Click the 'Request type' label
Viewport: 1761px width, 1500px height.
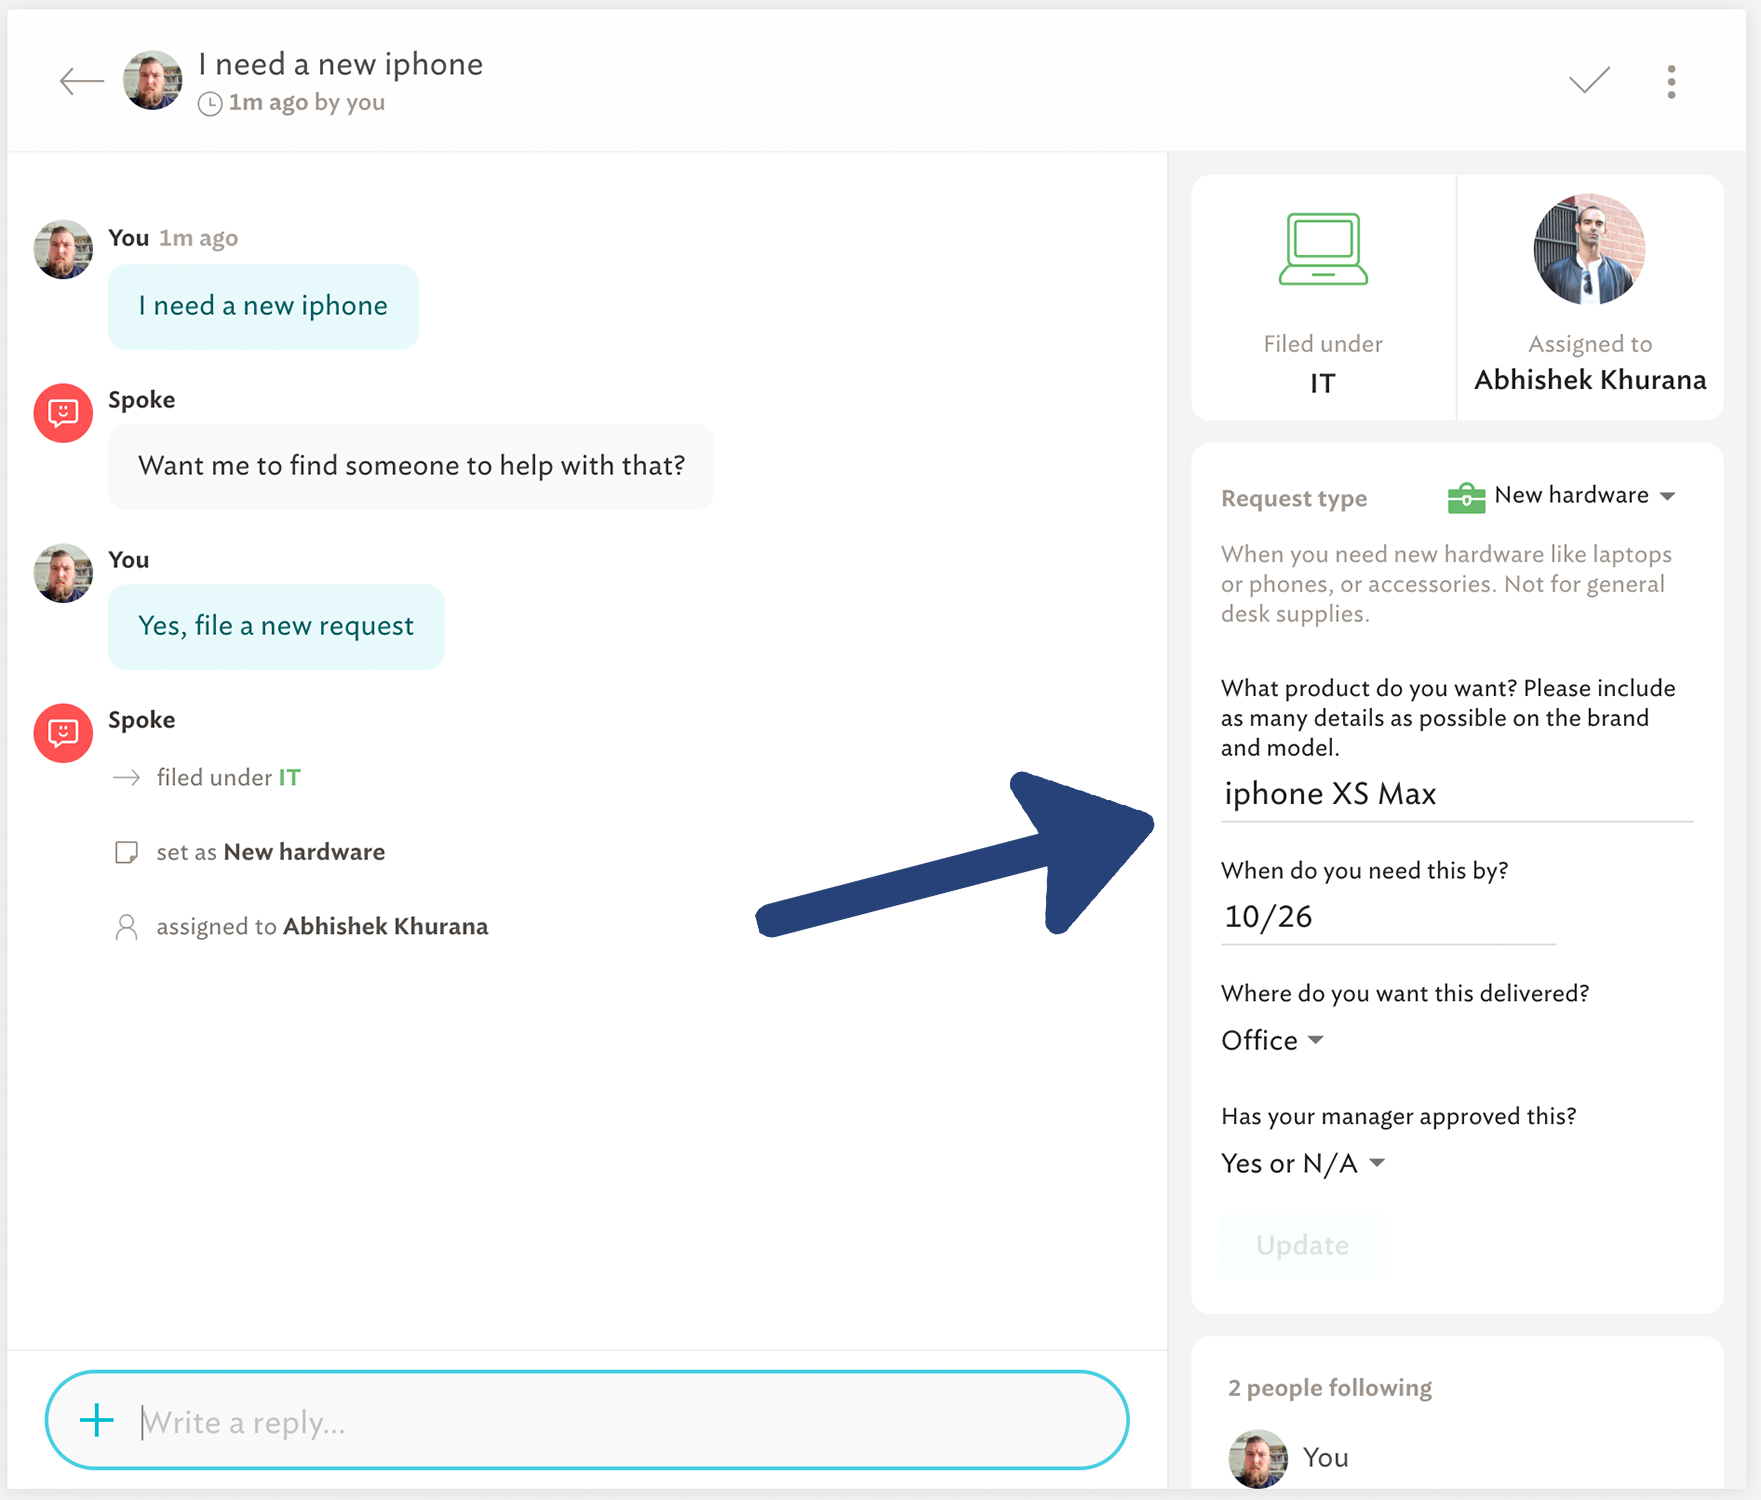tap(1294, 499)
